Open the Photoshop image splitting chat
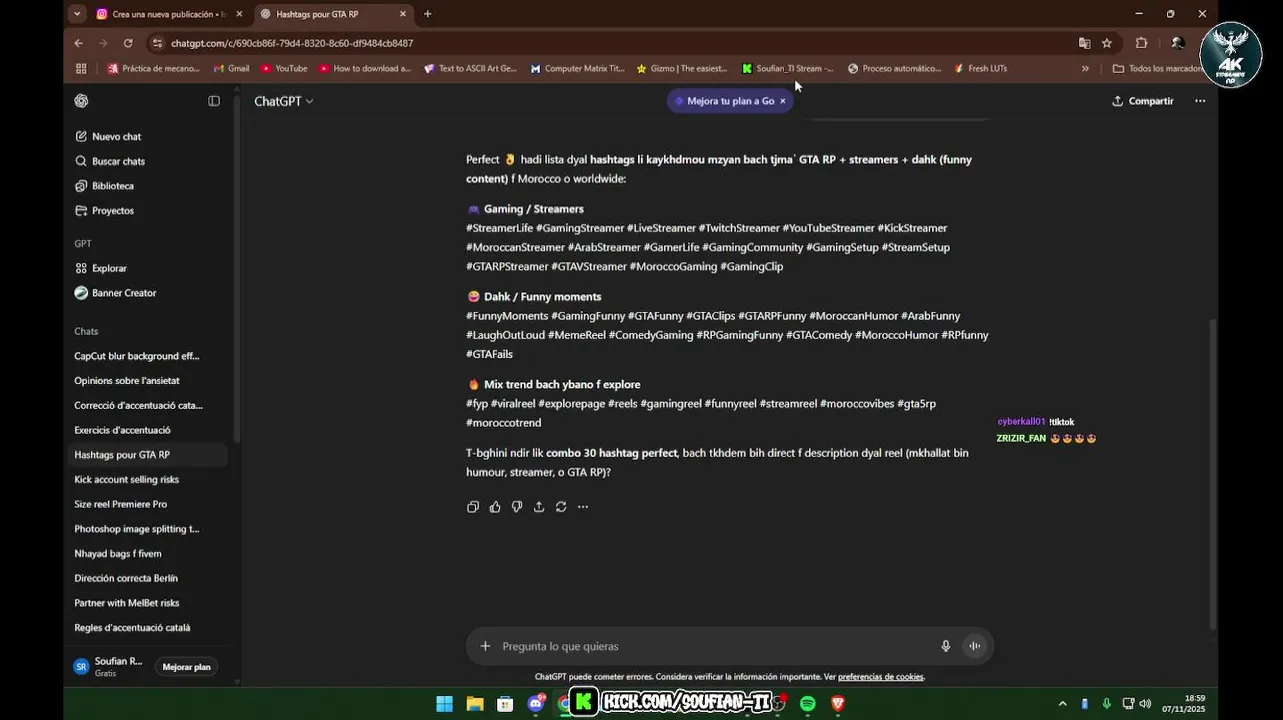Image resolution: width=1283 pixels, height=720 pixels. point(137,529)
